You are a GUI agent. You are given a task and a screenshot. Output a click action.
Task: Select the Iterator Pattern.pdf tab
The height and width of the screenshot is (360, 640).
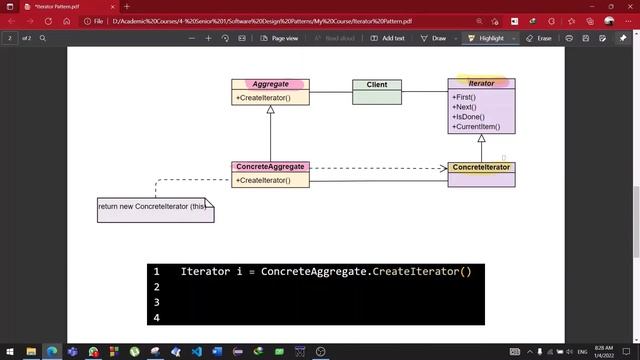coord(69,7)
